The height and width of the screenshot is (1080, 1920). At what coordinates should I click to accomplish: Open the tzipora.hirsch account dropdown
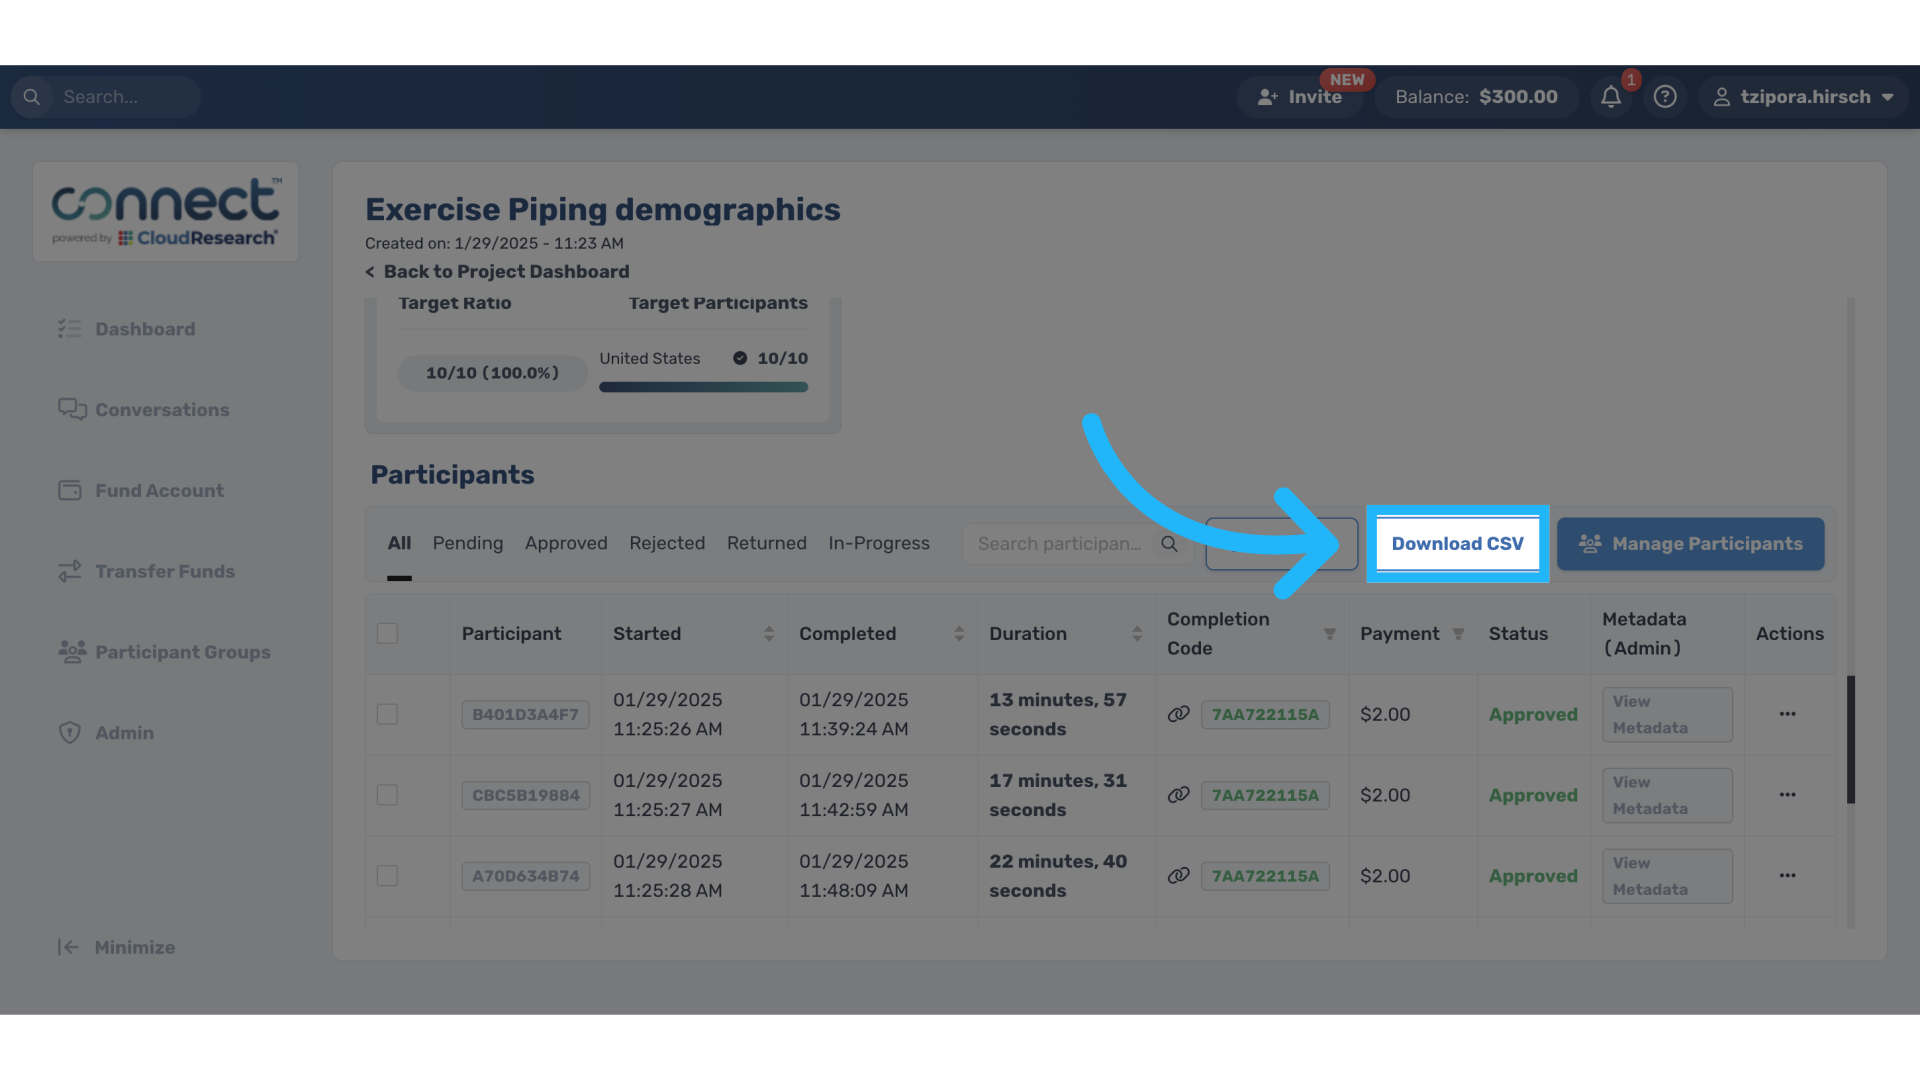coord(1803,97)
